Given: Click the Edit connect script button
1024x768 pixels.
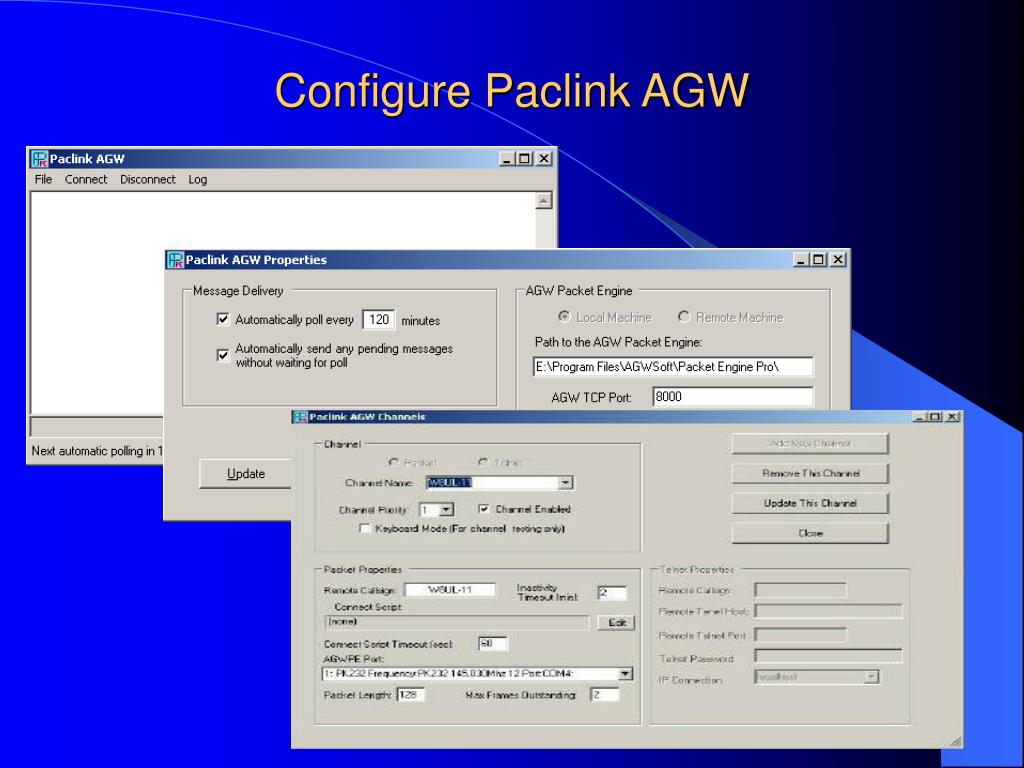Looking at the screenshot, I should click(616, 623).
